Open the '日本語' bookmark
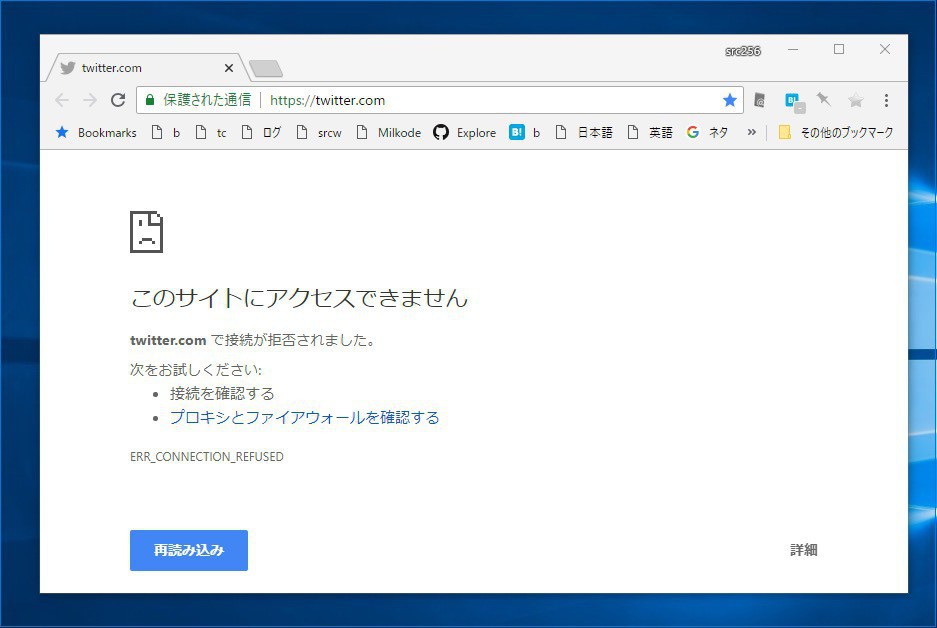The width and height of the screenshot is (937, 628). pyautogui.click(x=584, y=132)
